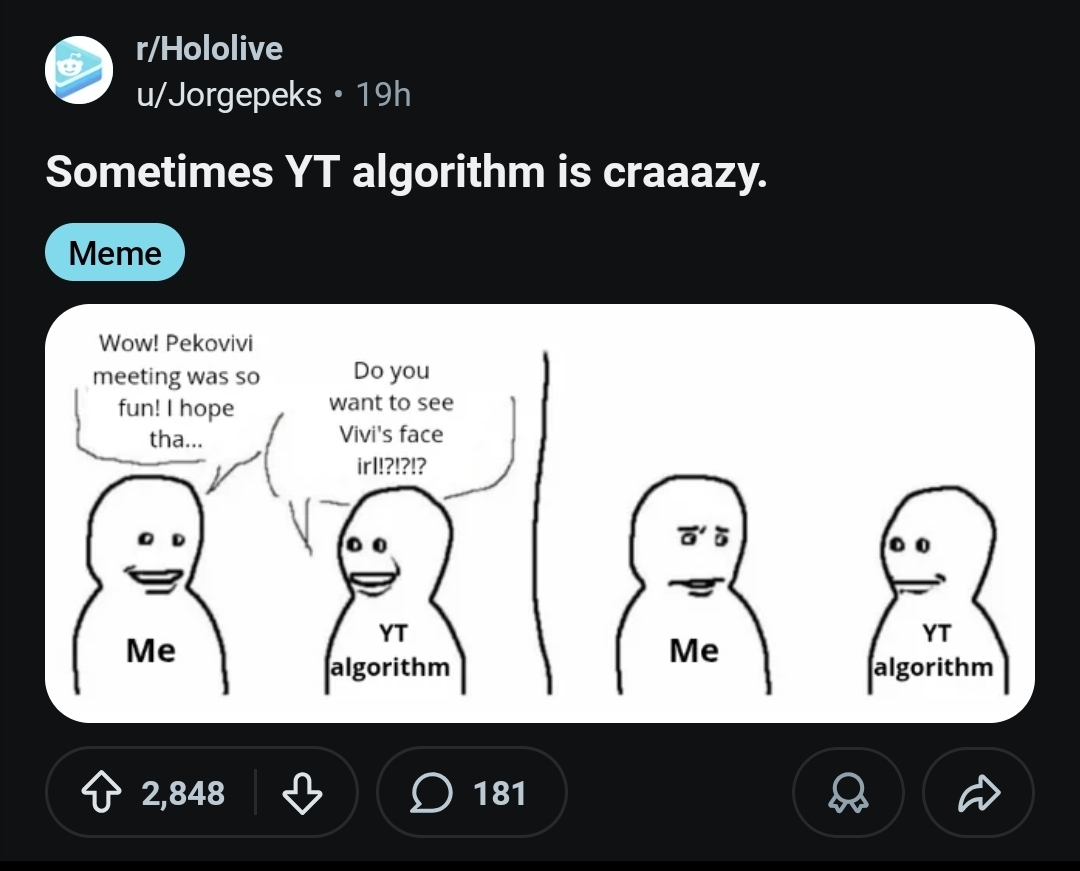This screenshot has width=1080, height=871.
Task: Open the r/Hololive community avatar
Action: (x=79, y=70)
